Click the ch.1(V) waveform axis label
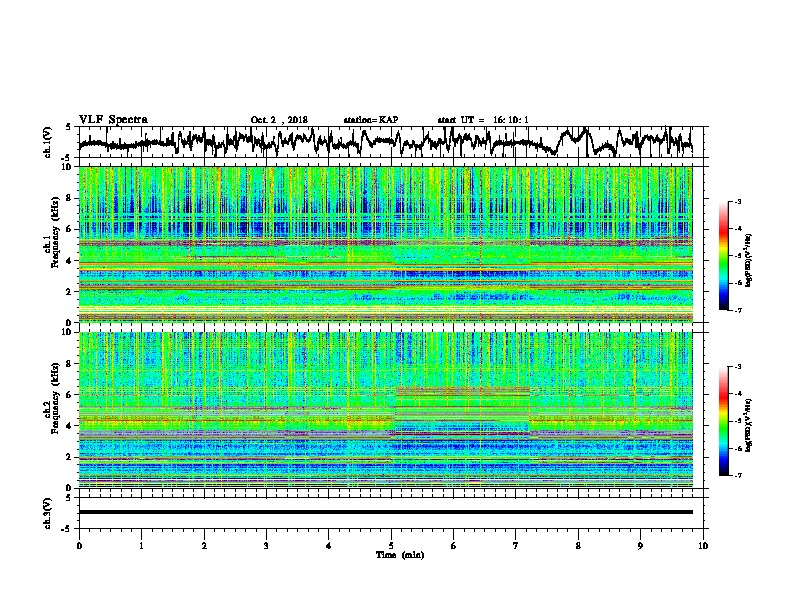 [47, 142]
